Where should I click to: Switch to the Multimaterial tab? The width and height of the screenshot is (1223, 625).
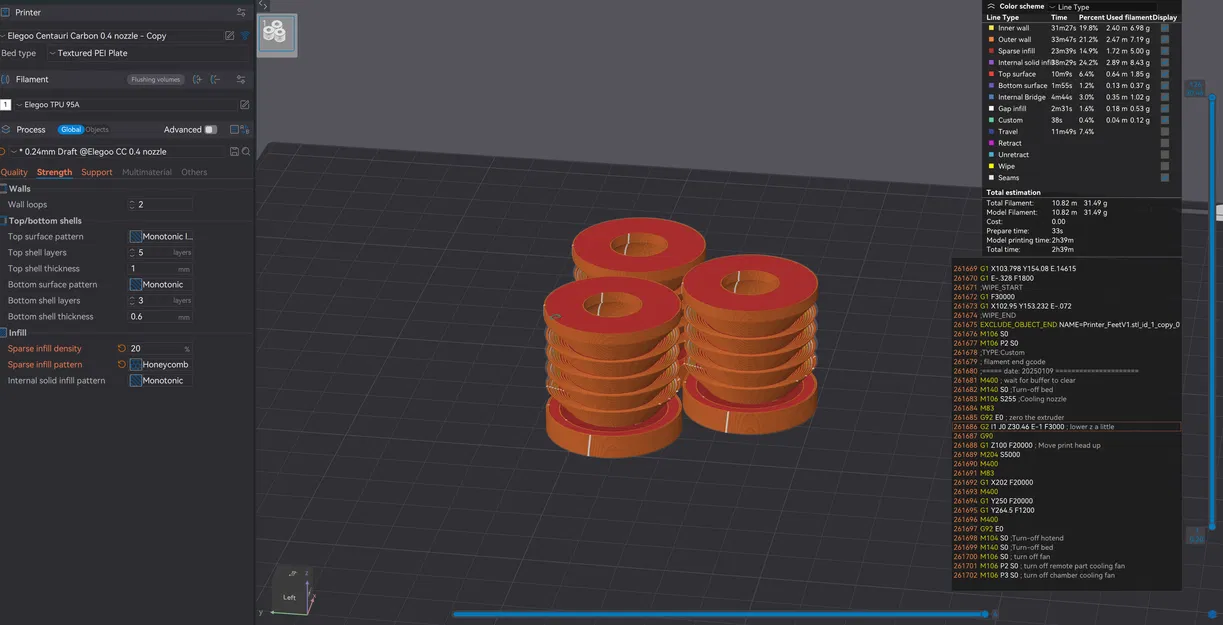click(x=147, y=172)
